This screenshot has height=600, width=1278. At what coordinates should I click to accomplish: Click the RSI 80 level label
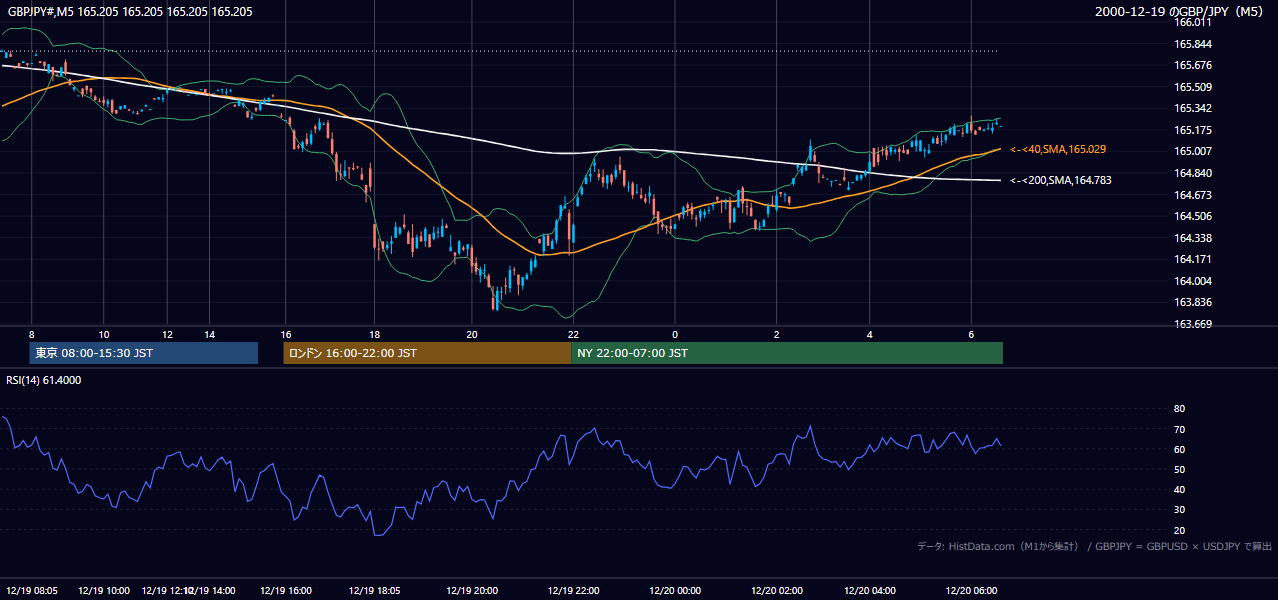click(1179, 409)
